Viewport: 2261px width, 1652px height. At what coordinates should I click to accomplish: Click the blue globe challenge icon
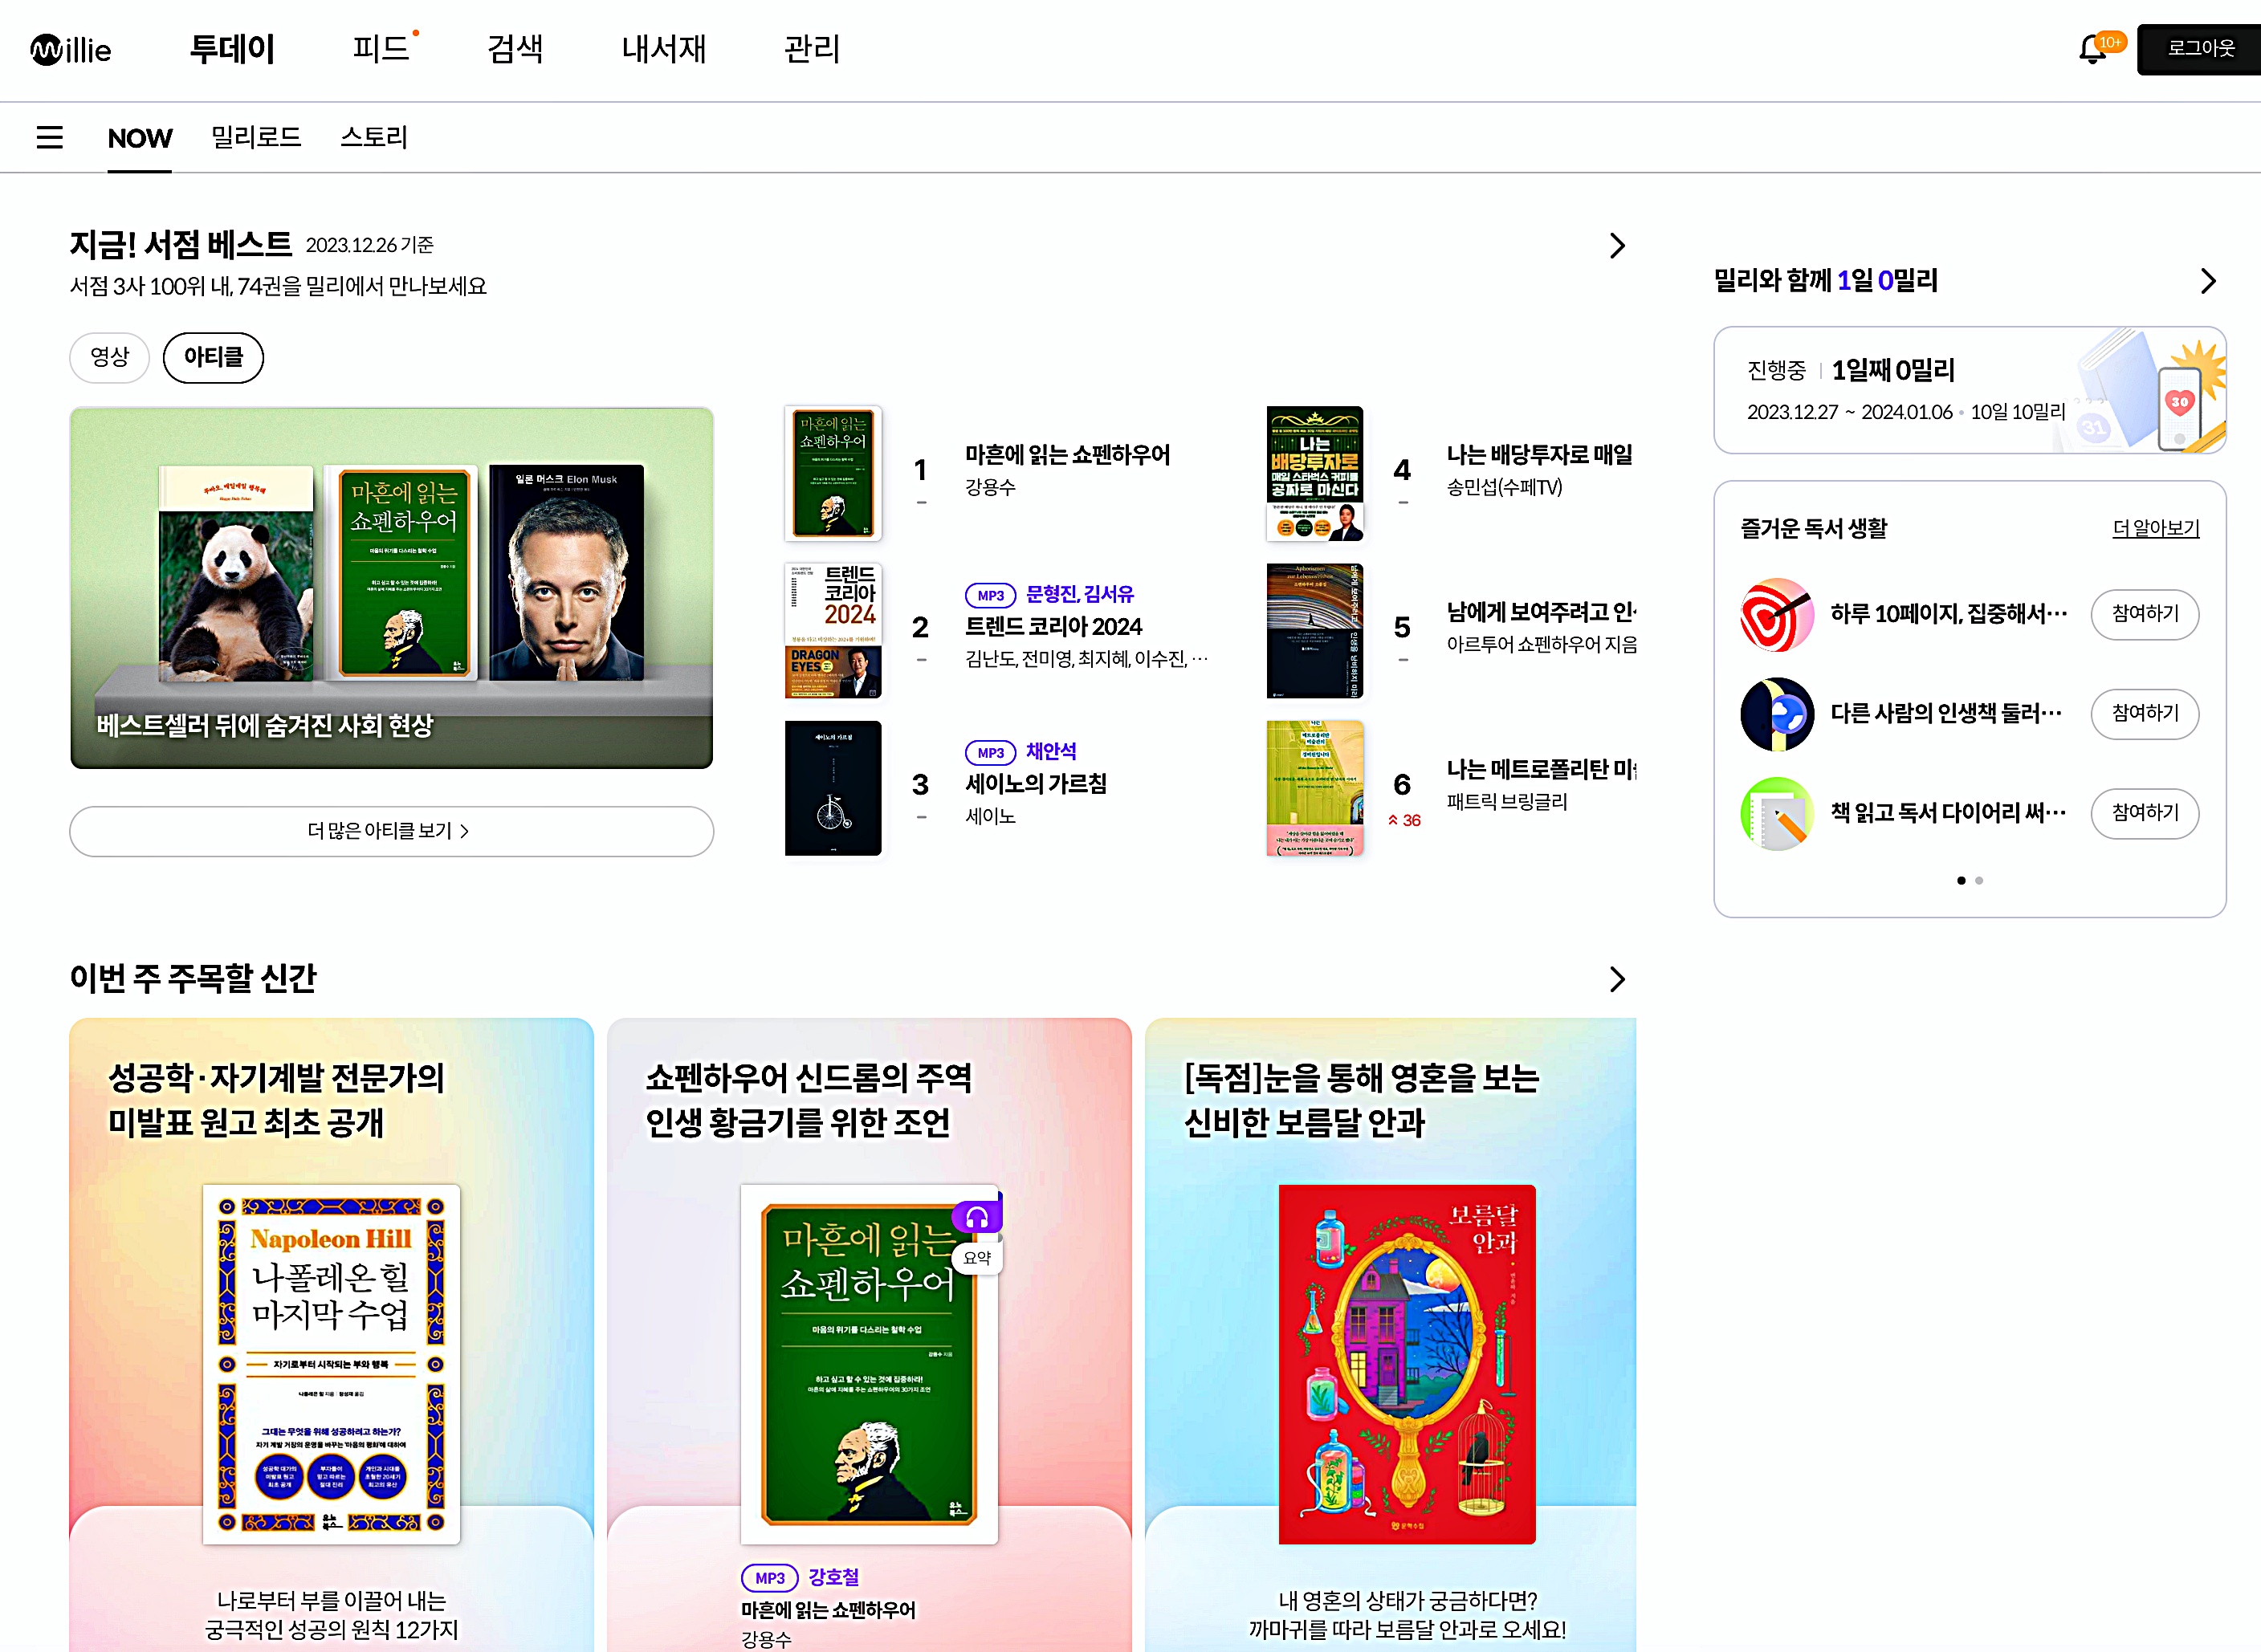[x=1776, y=714]
